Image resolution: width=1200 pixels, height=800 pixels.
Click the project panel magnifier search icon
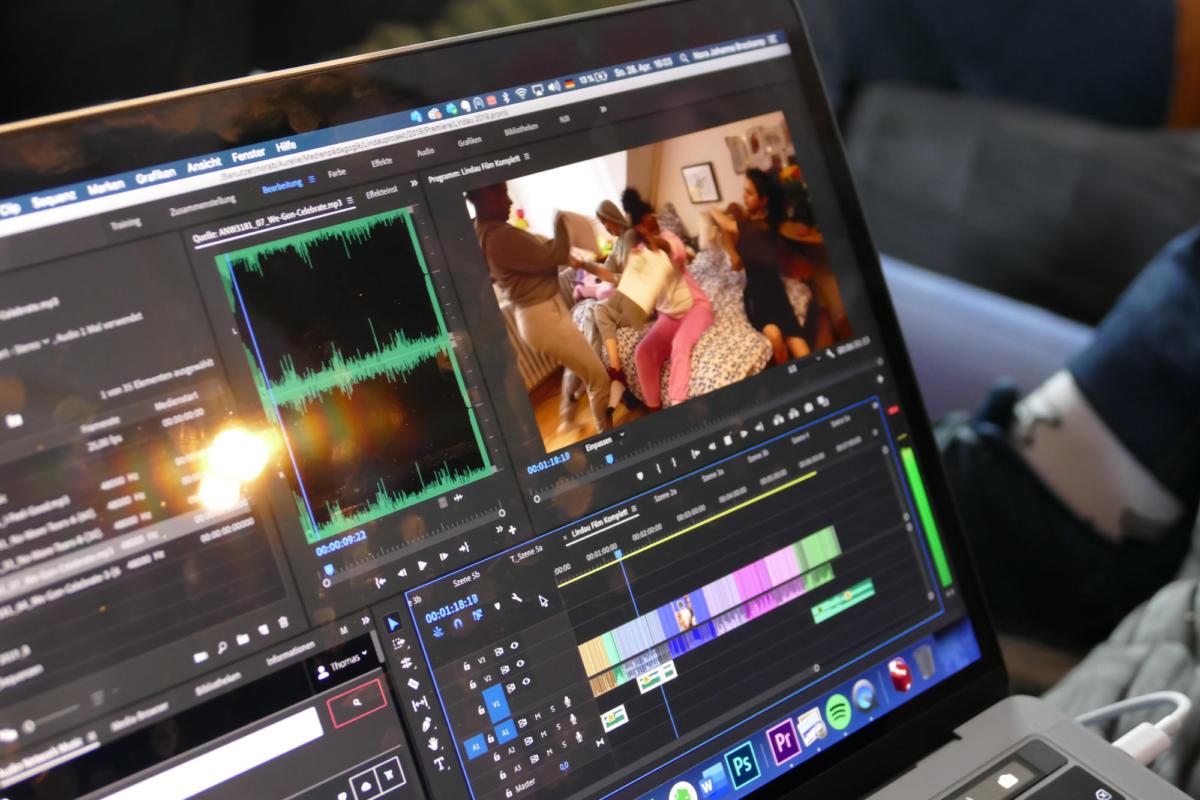click(x=222, y=647)
